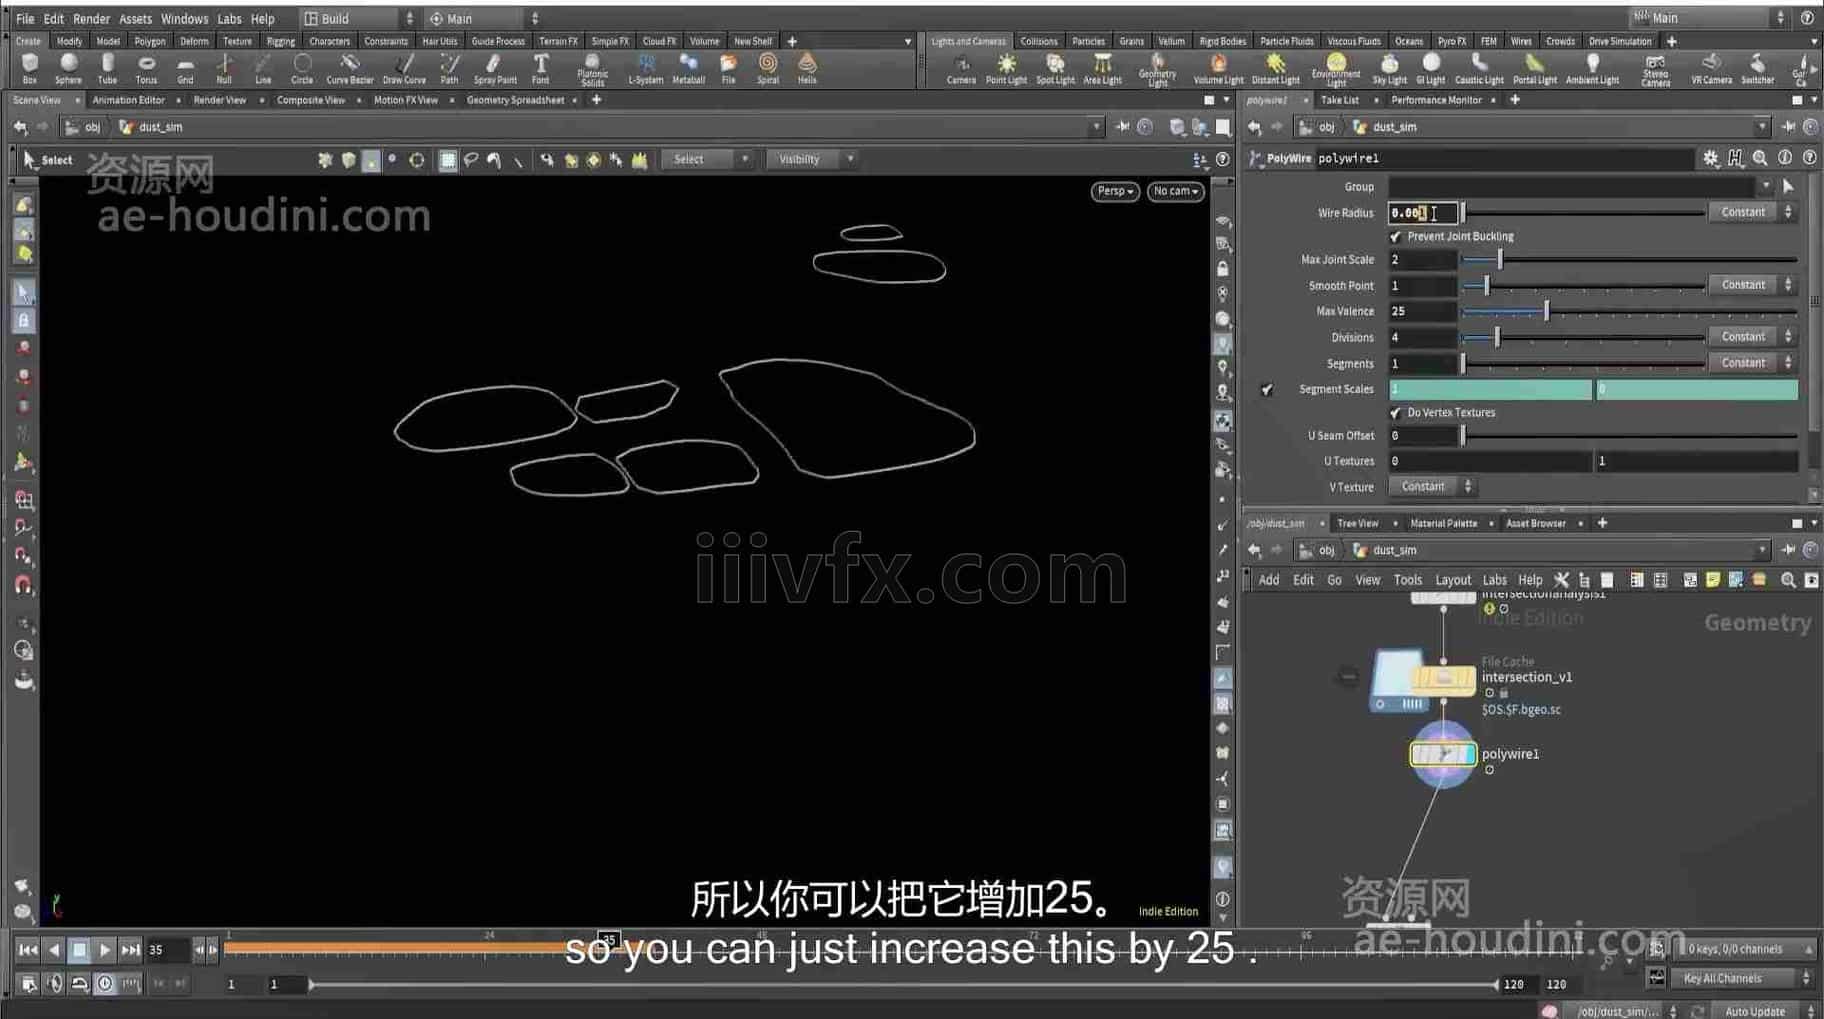Click the Divisions slider
This screenshot has width=1824, height=1019.
pyautogui.click(x=1583, y=337)
